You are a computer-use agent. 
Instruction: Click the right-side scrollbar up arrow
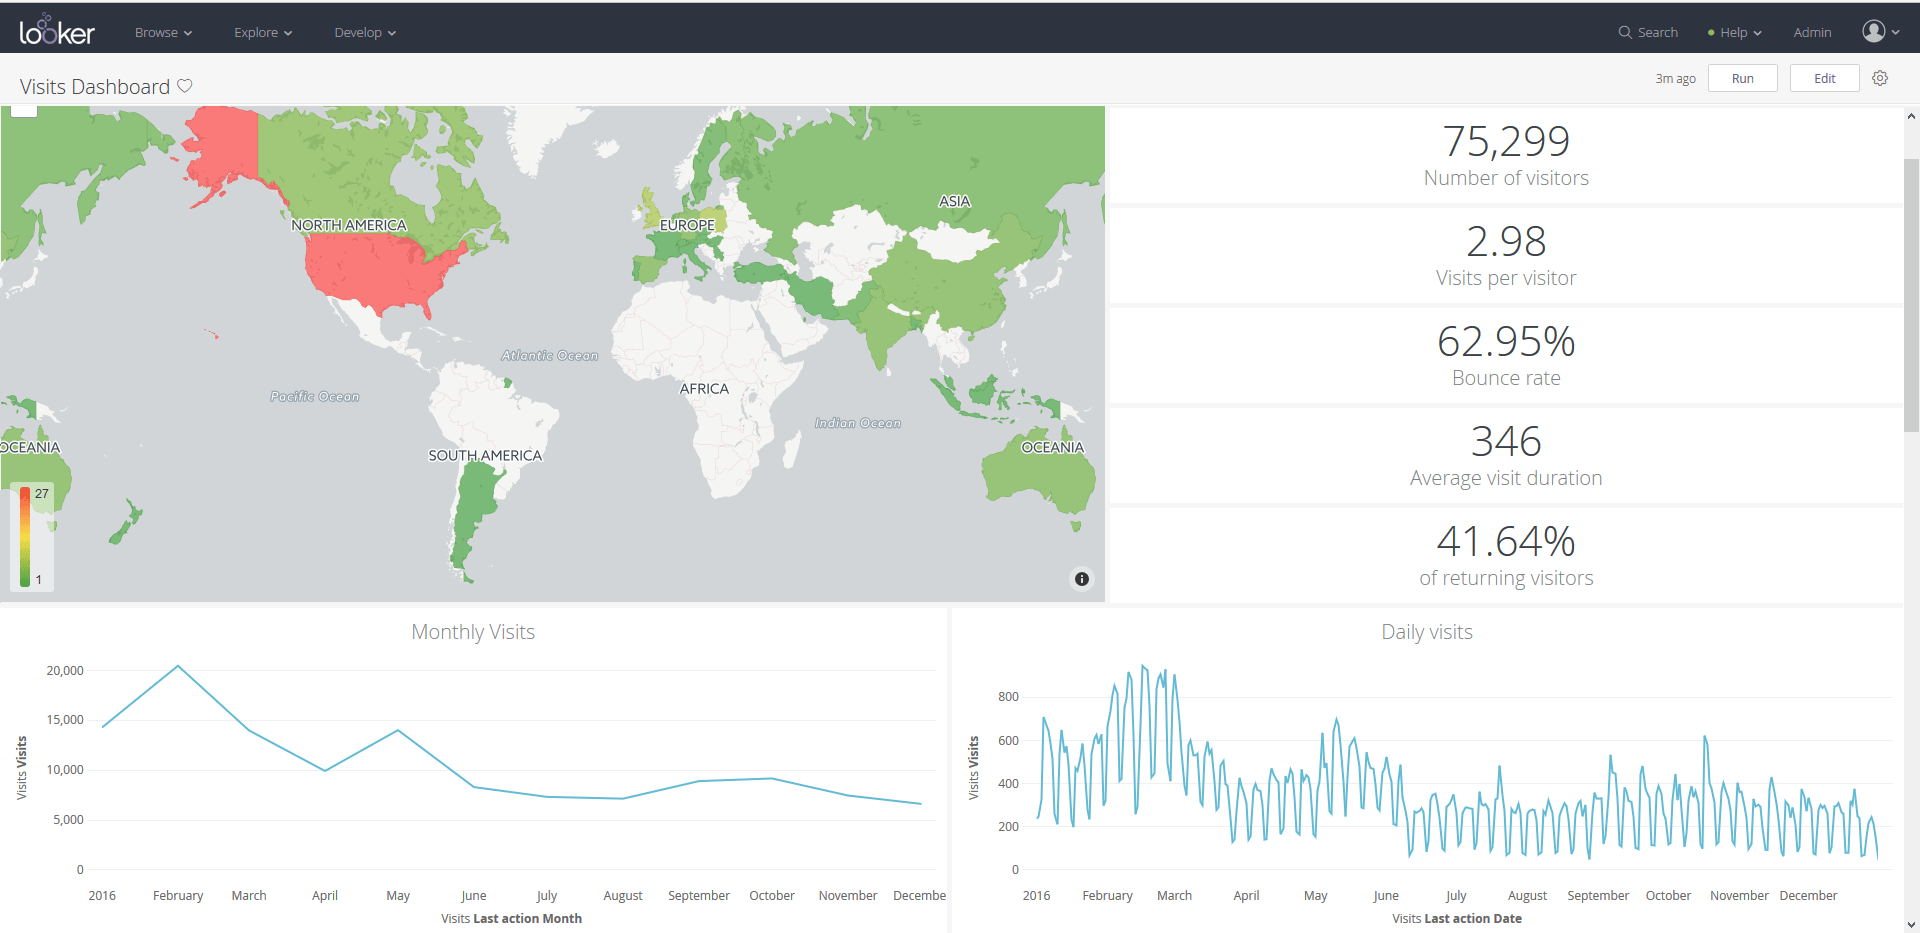point(1909,116)
